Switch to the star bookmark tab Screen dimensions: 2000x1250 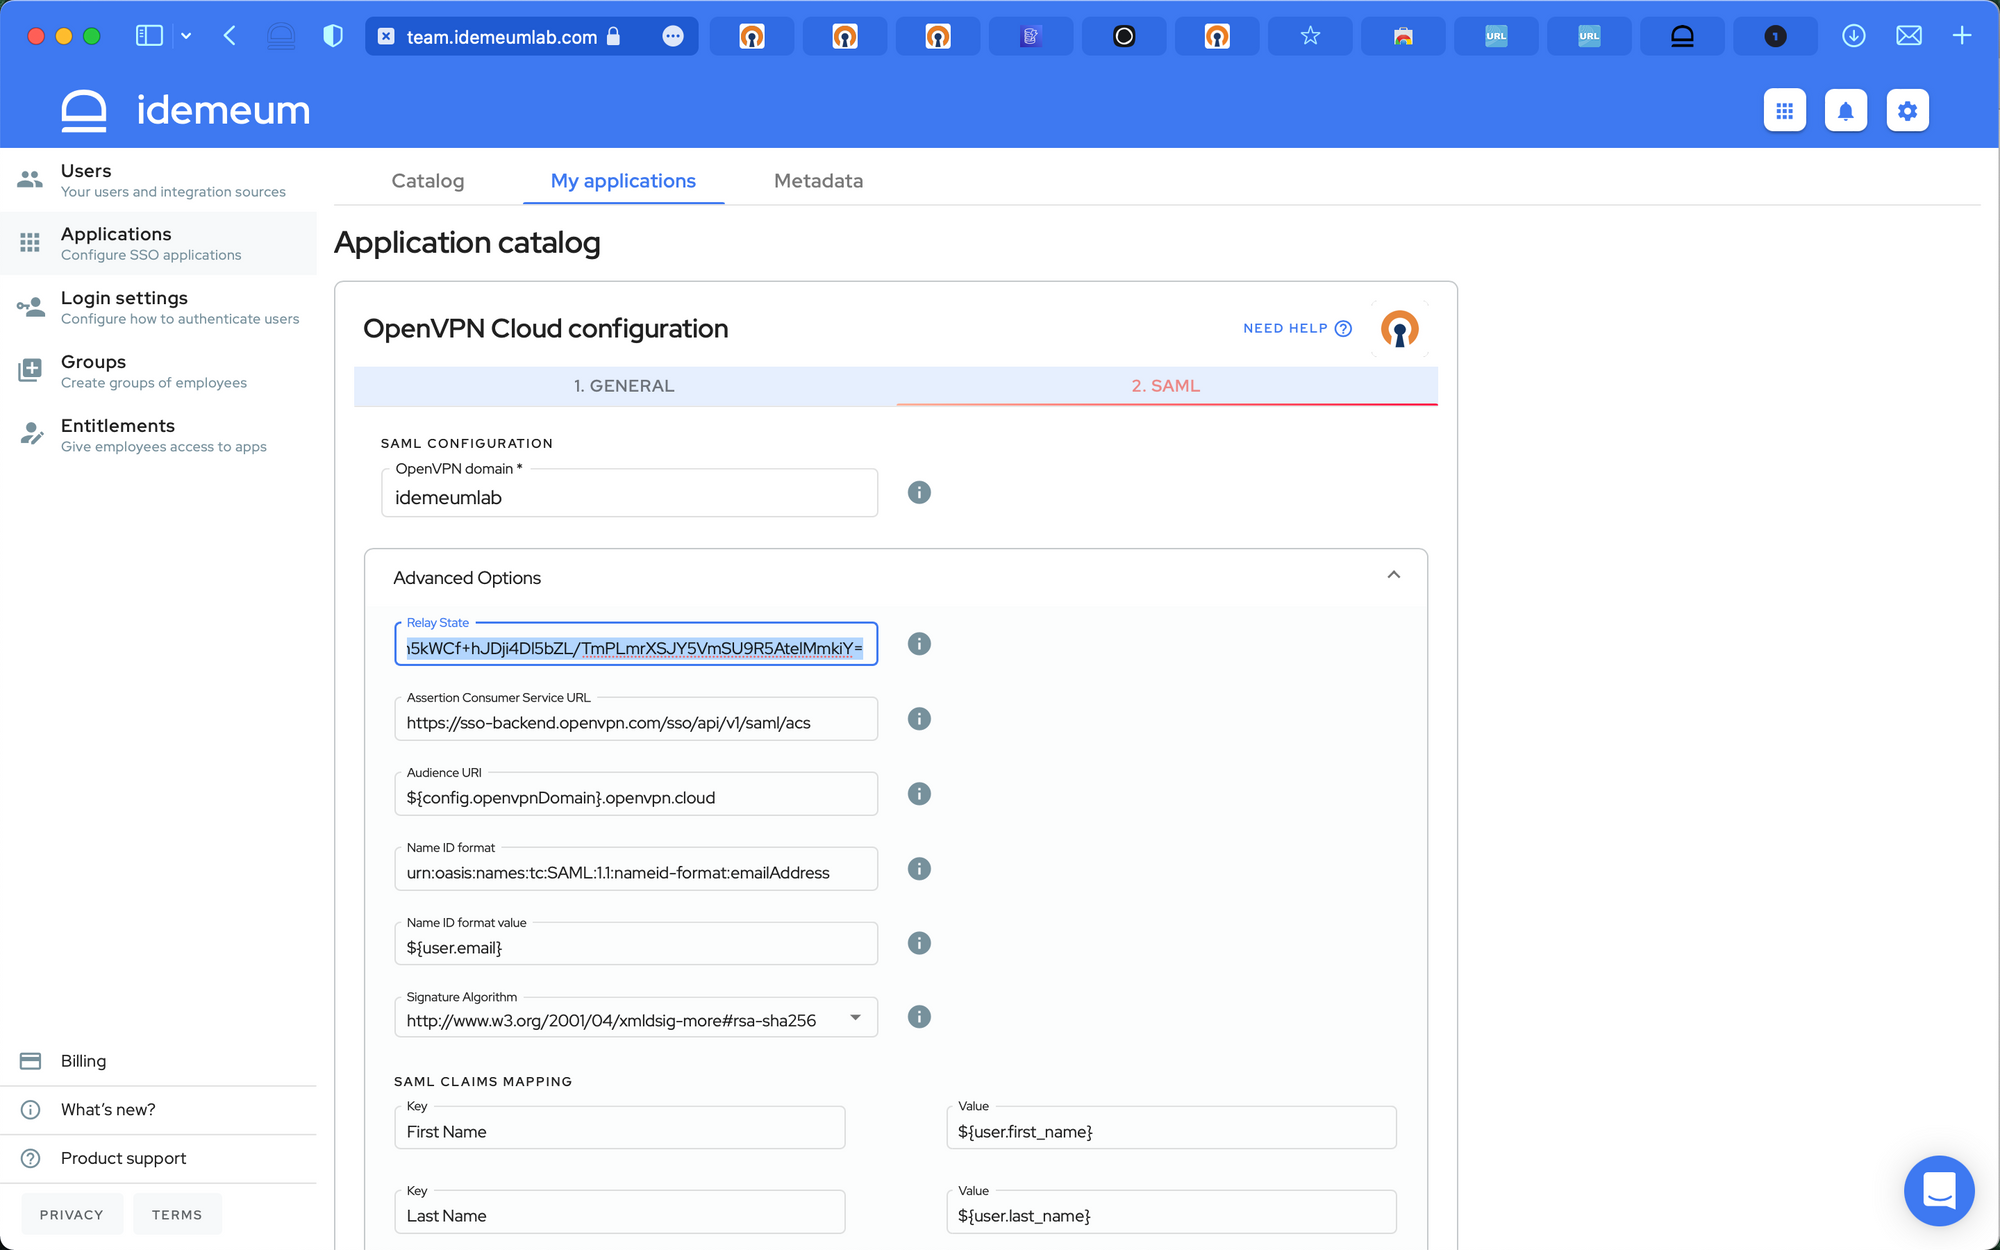coord(1310,37)
